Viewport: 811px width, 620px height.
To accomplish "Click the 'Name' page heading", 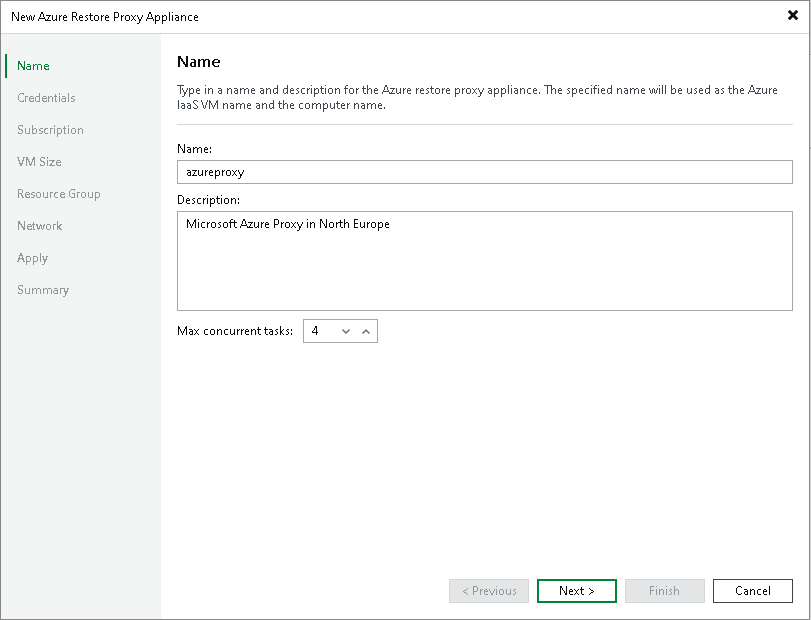I will click(199, 62).
